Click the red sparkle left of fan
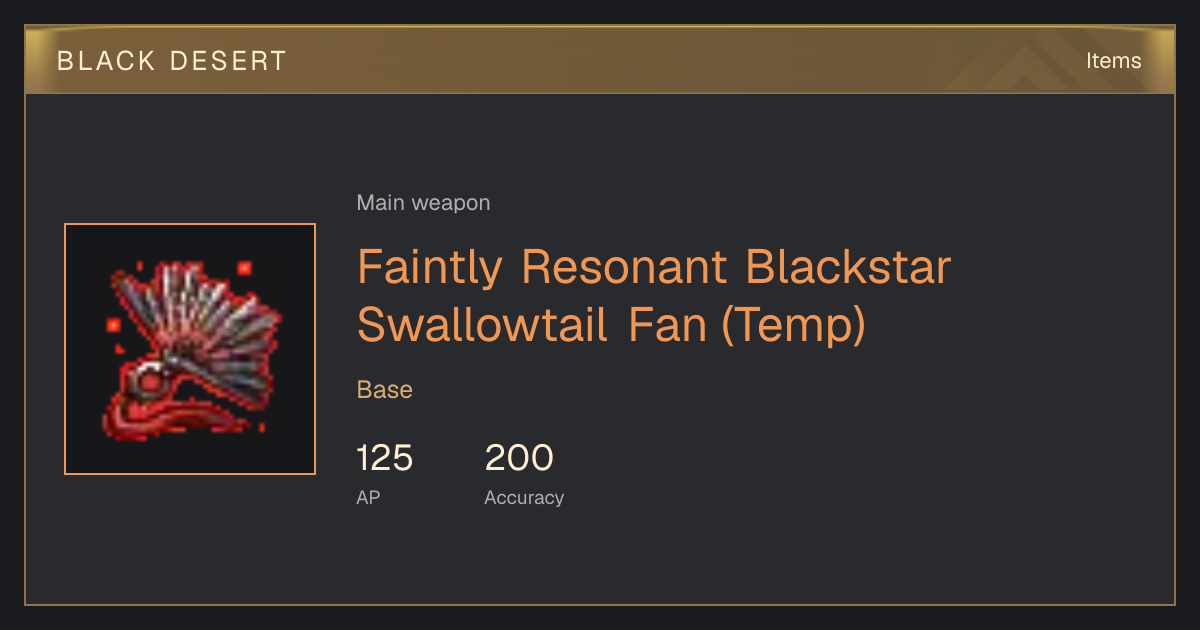The image size is (1200, 630). click(x=113, y=325)
